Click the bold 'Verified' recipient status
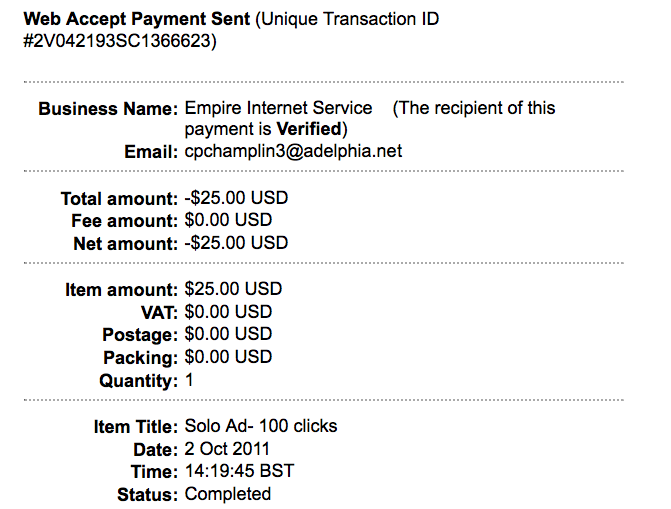Viewport: 671px width, 509px height. 310,129
